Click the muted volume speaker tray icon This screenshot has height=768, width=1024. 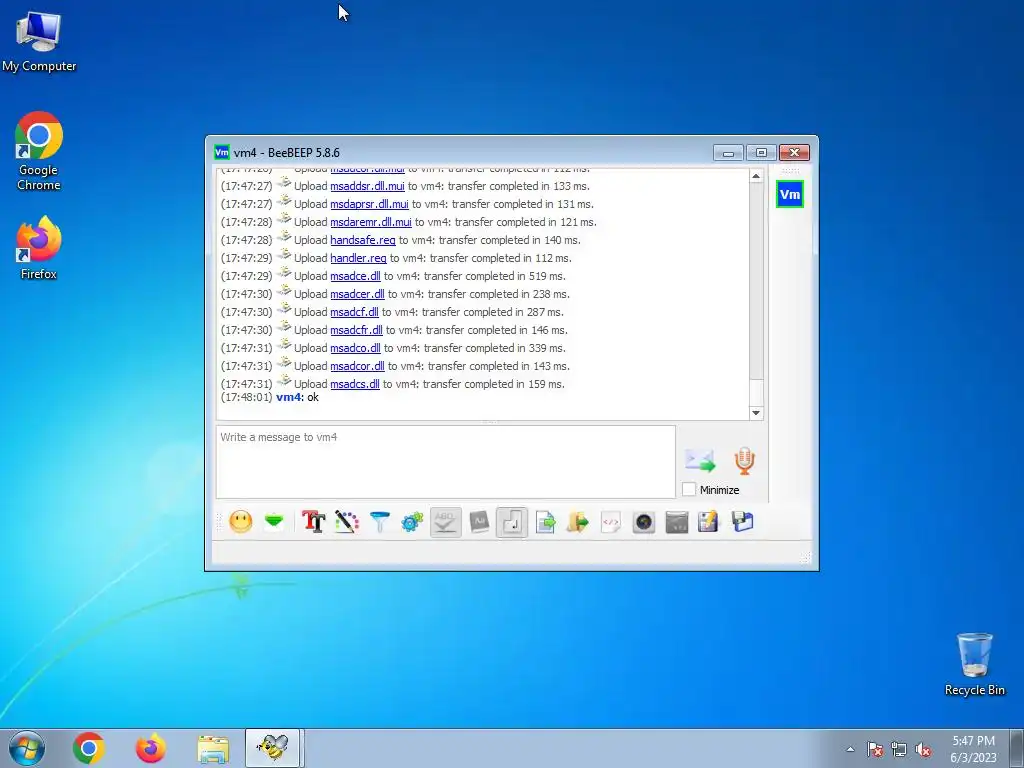tap(923, 749)
